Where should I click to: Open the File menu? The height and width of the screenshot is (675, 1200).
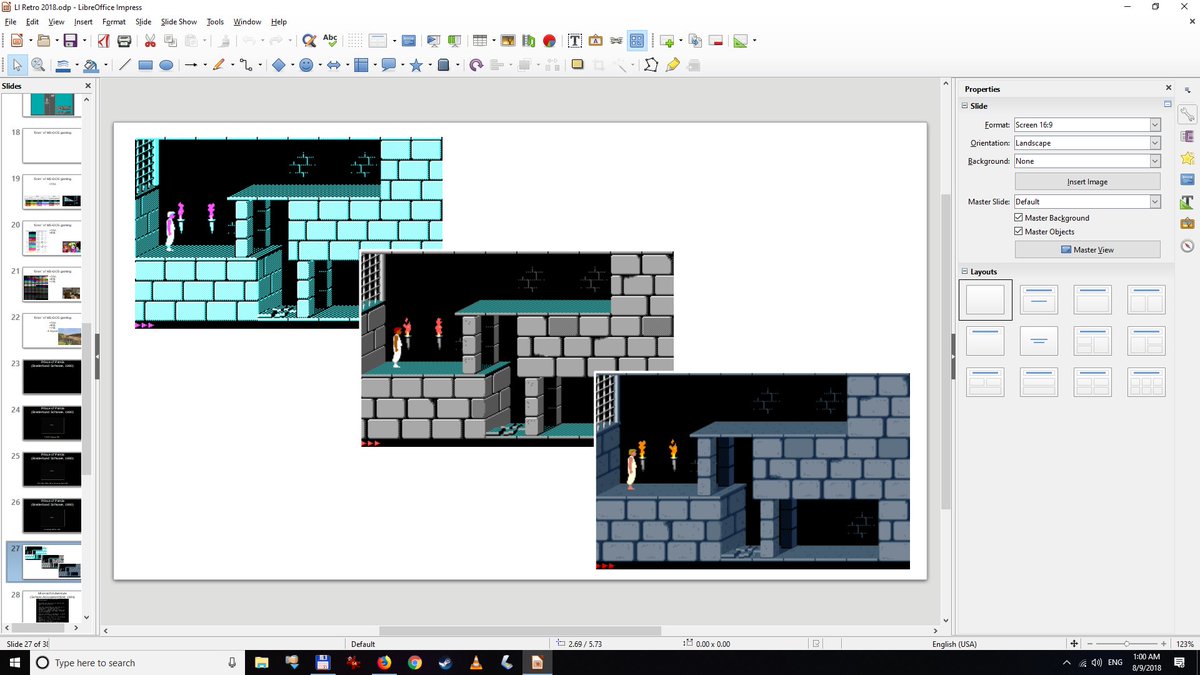[x=10, y=21]
